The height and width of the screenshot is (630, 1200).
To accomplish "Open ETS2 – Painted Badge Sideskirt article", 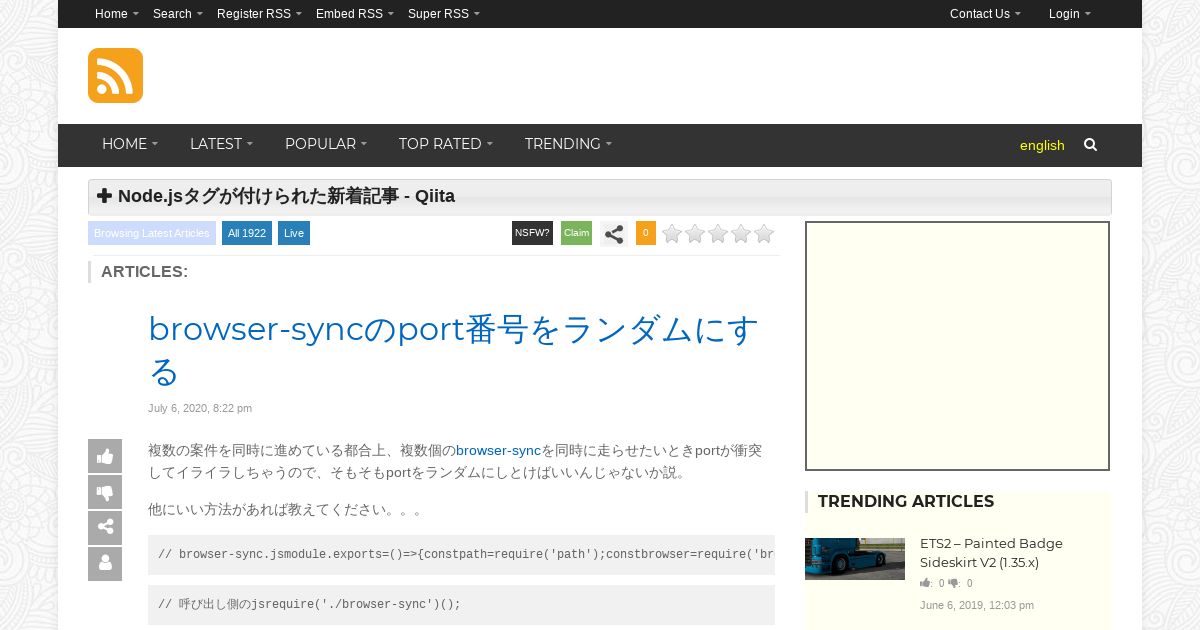I will tap(991, 553).
